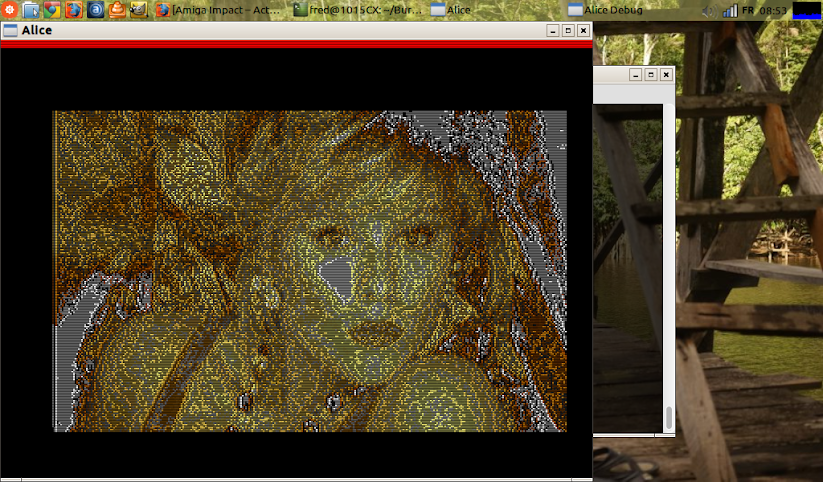Open the network signal indicator
Viewport: 823px width, 482px height.
point(730,10)
